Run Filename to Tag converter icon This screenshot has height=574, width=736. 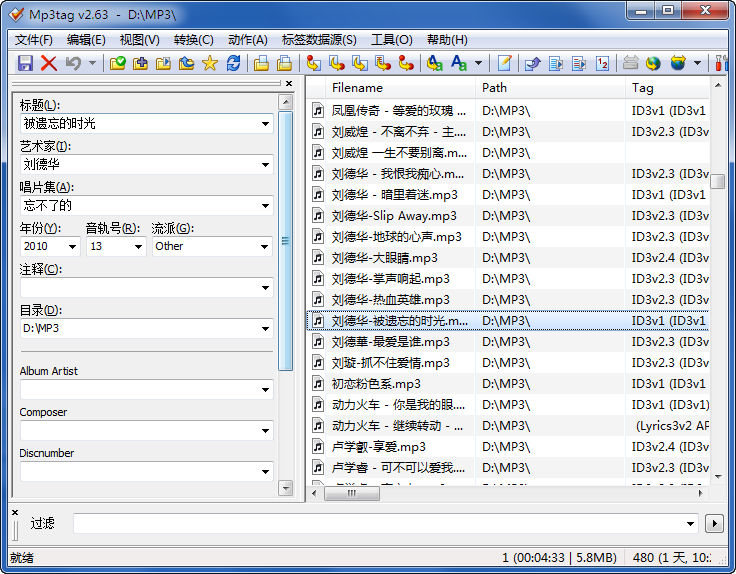point(337,62)
